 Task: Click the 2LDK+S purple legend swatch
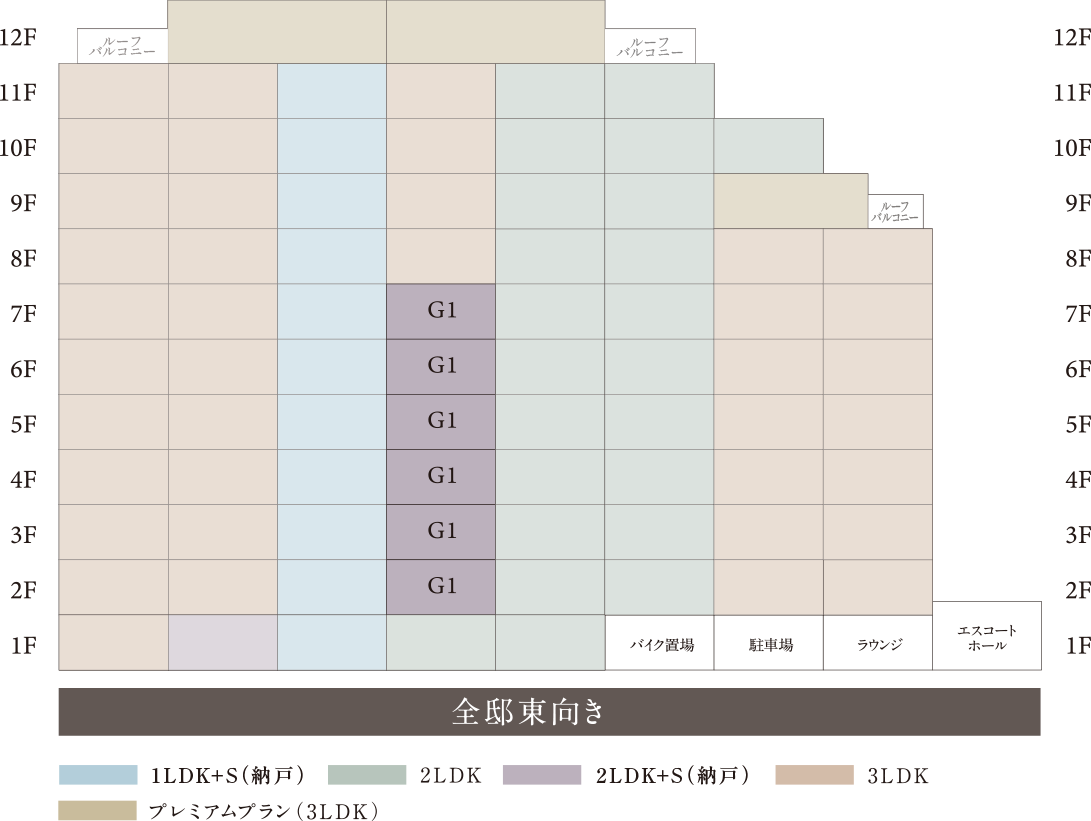tap(542, 775)
